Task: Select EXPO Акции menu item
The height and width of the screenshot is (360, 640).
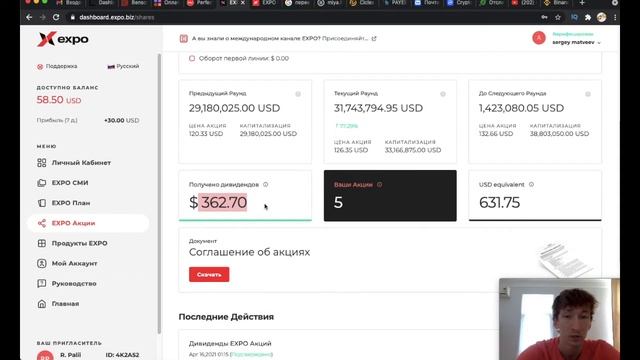Action: pyautogui.click(x=88, y=223)
